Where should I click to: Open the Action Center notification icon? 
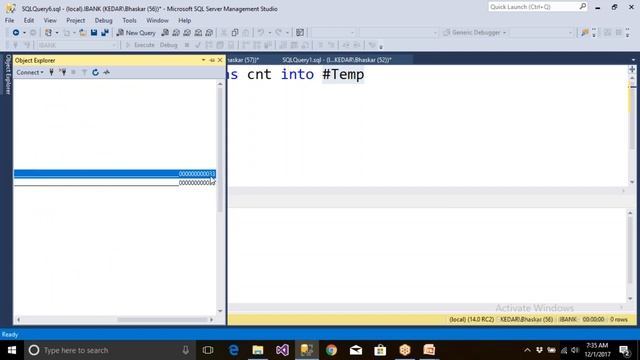pos(624,350)
